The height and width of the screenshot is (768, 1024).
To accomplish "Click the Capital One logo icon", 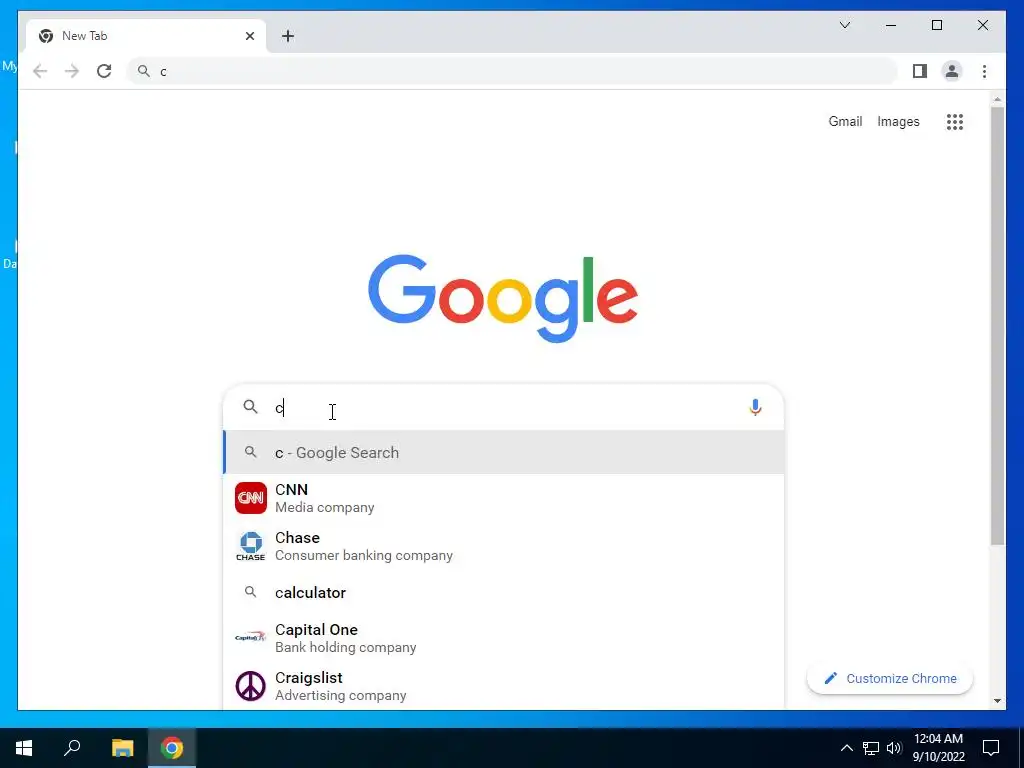I will pos(251,637).
